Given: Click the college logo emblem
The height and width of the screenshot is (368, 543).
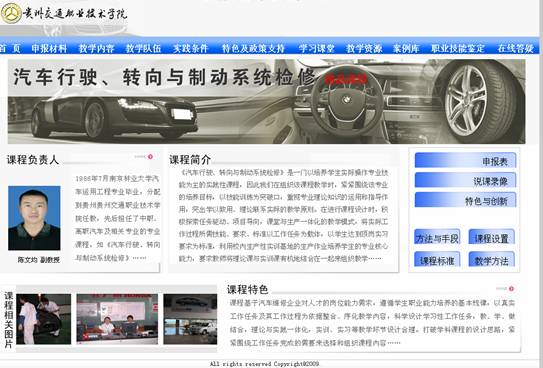Looking at the screenshot, I should tap(11, 13).
